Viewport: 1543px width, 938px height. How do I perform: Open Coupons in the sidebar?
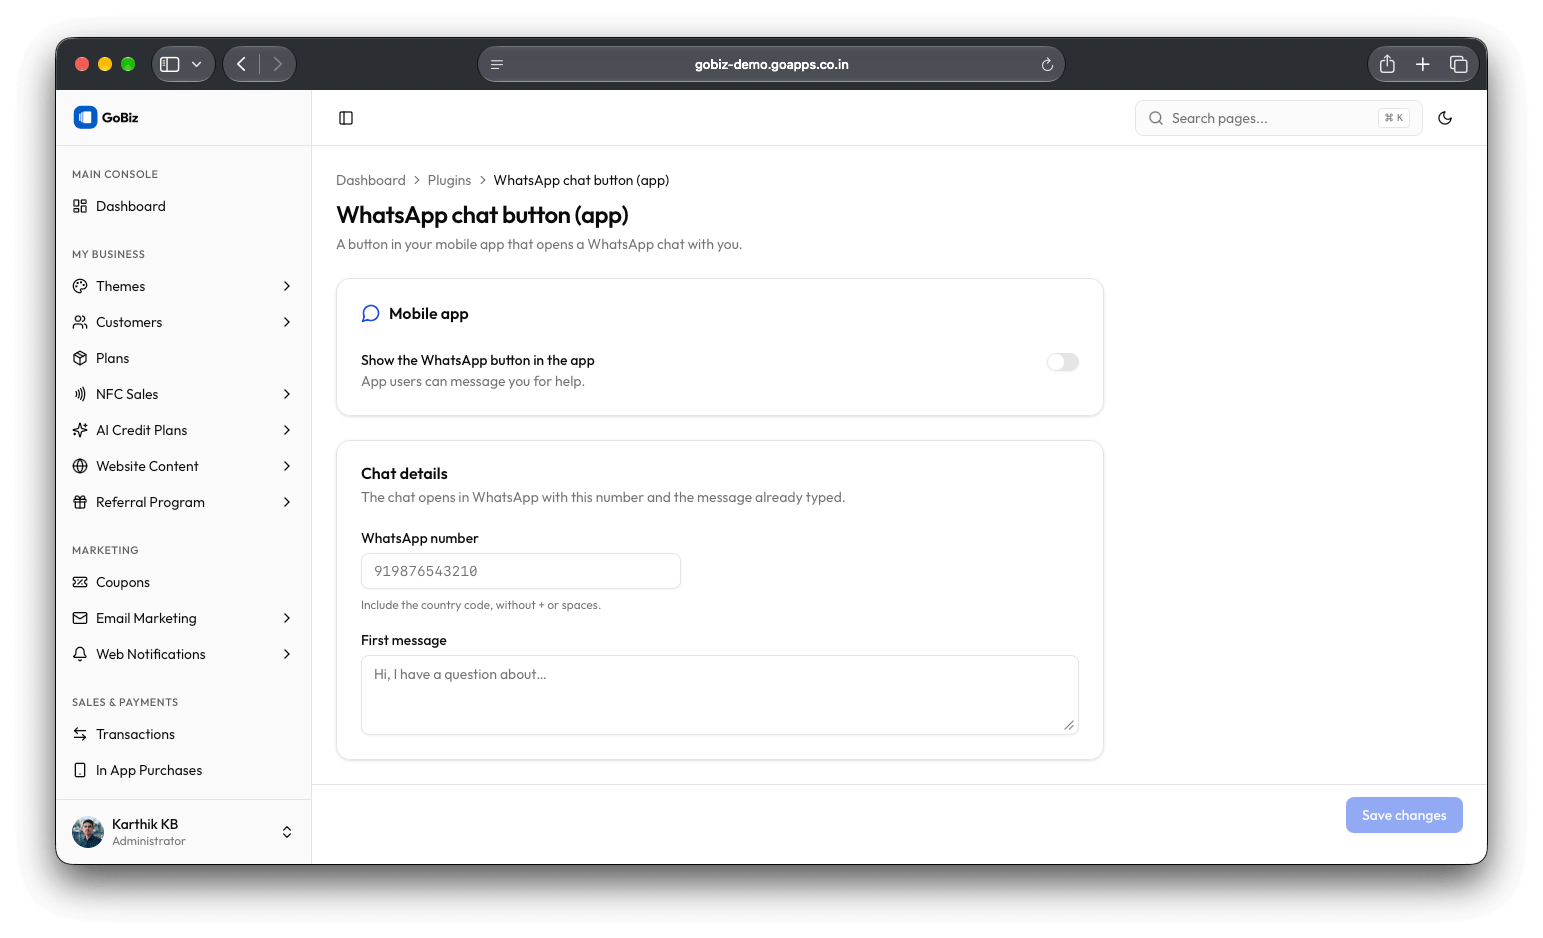click(x=183, y=582)
